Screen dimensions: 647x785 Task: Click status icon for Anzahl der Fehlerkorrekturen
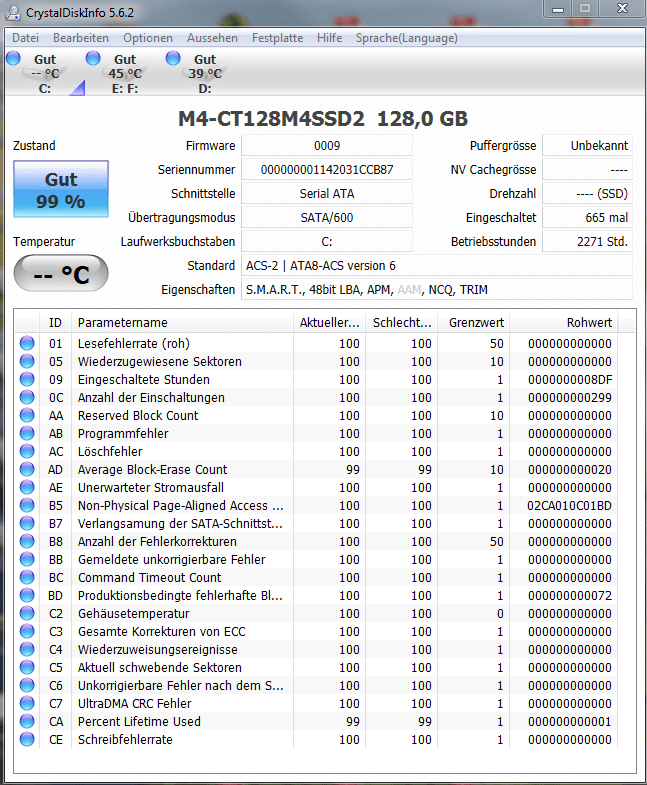pyautogui.click(x=27, y=542)
